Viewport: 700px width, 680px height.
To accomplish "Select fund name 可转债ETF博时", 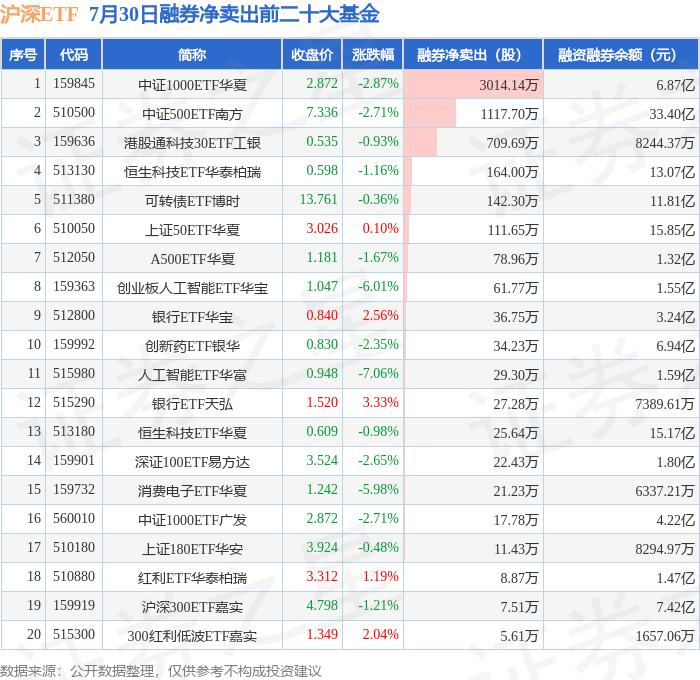I will pyautogui.click(x=192, y=200).
